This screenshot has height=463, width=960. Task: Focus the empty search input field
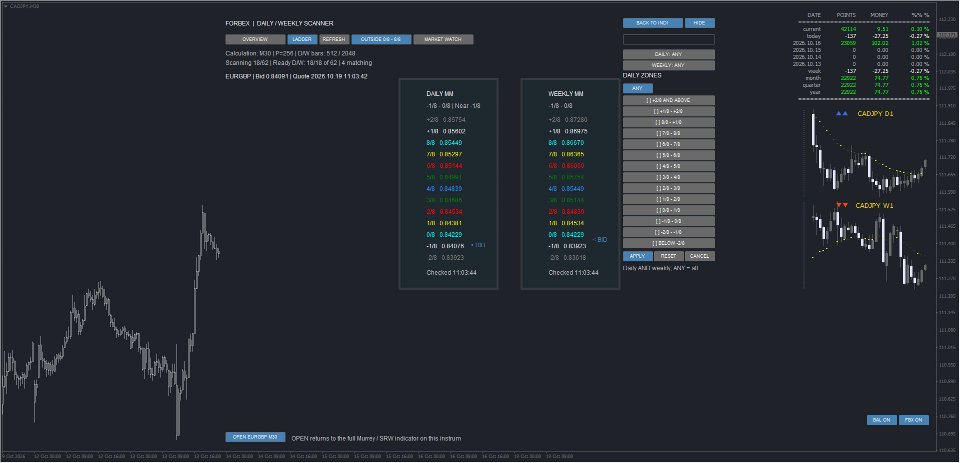point(669,39)
